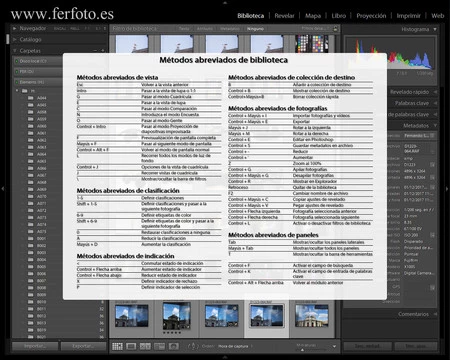Expand the Revelado rápido panel
The width and height of the screenshot is (450, 360).
click(435, 92)
